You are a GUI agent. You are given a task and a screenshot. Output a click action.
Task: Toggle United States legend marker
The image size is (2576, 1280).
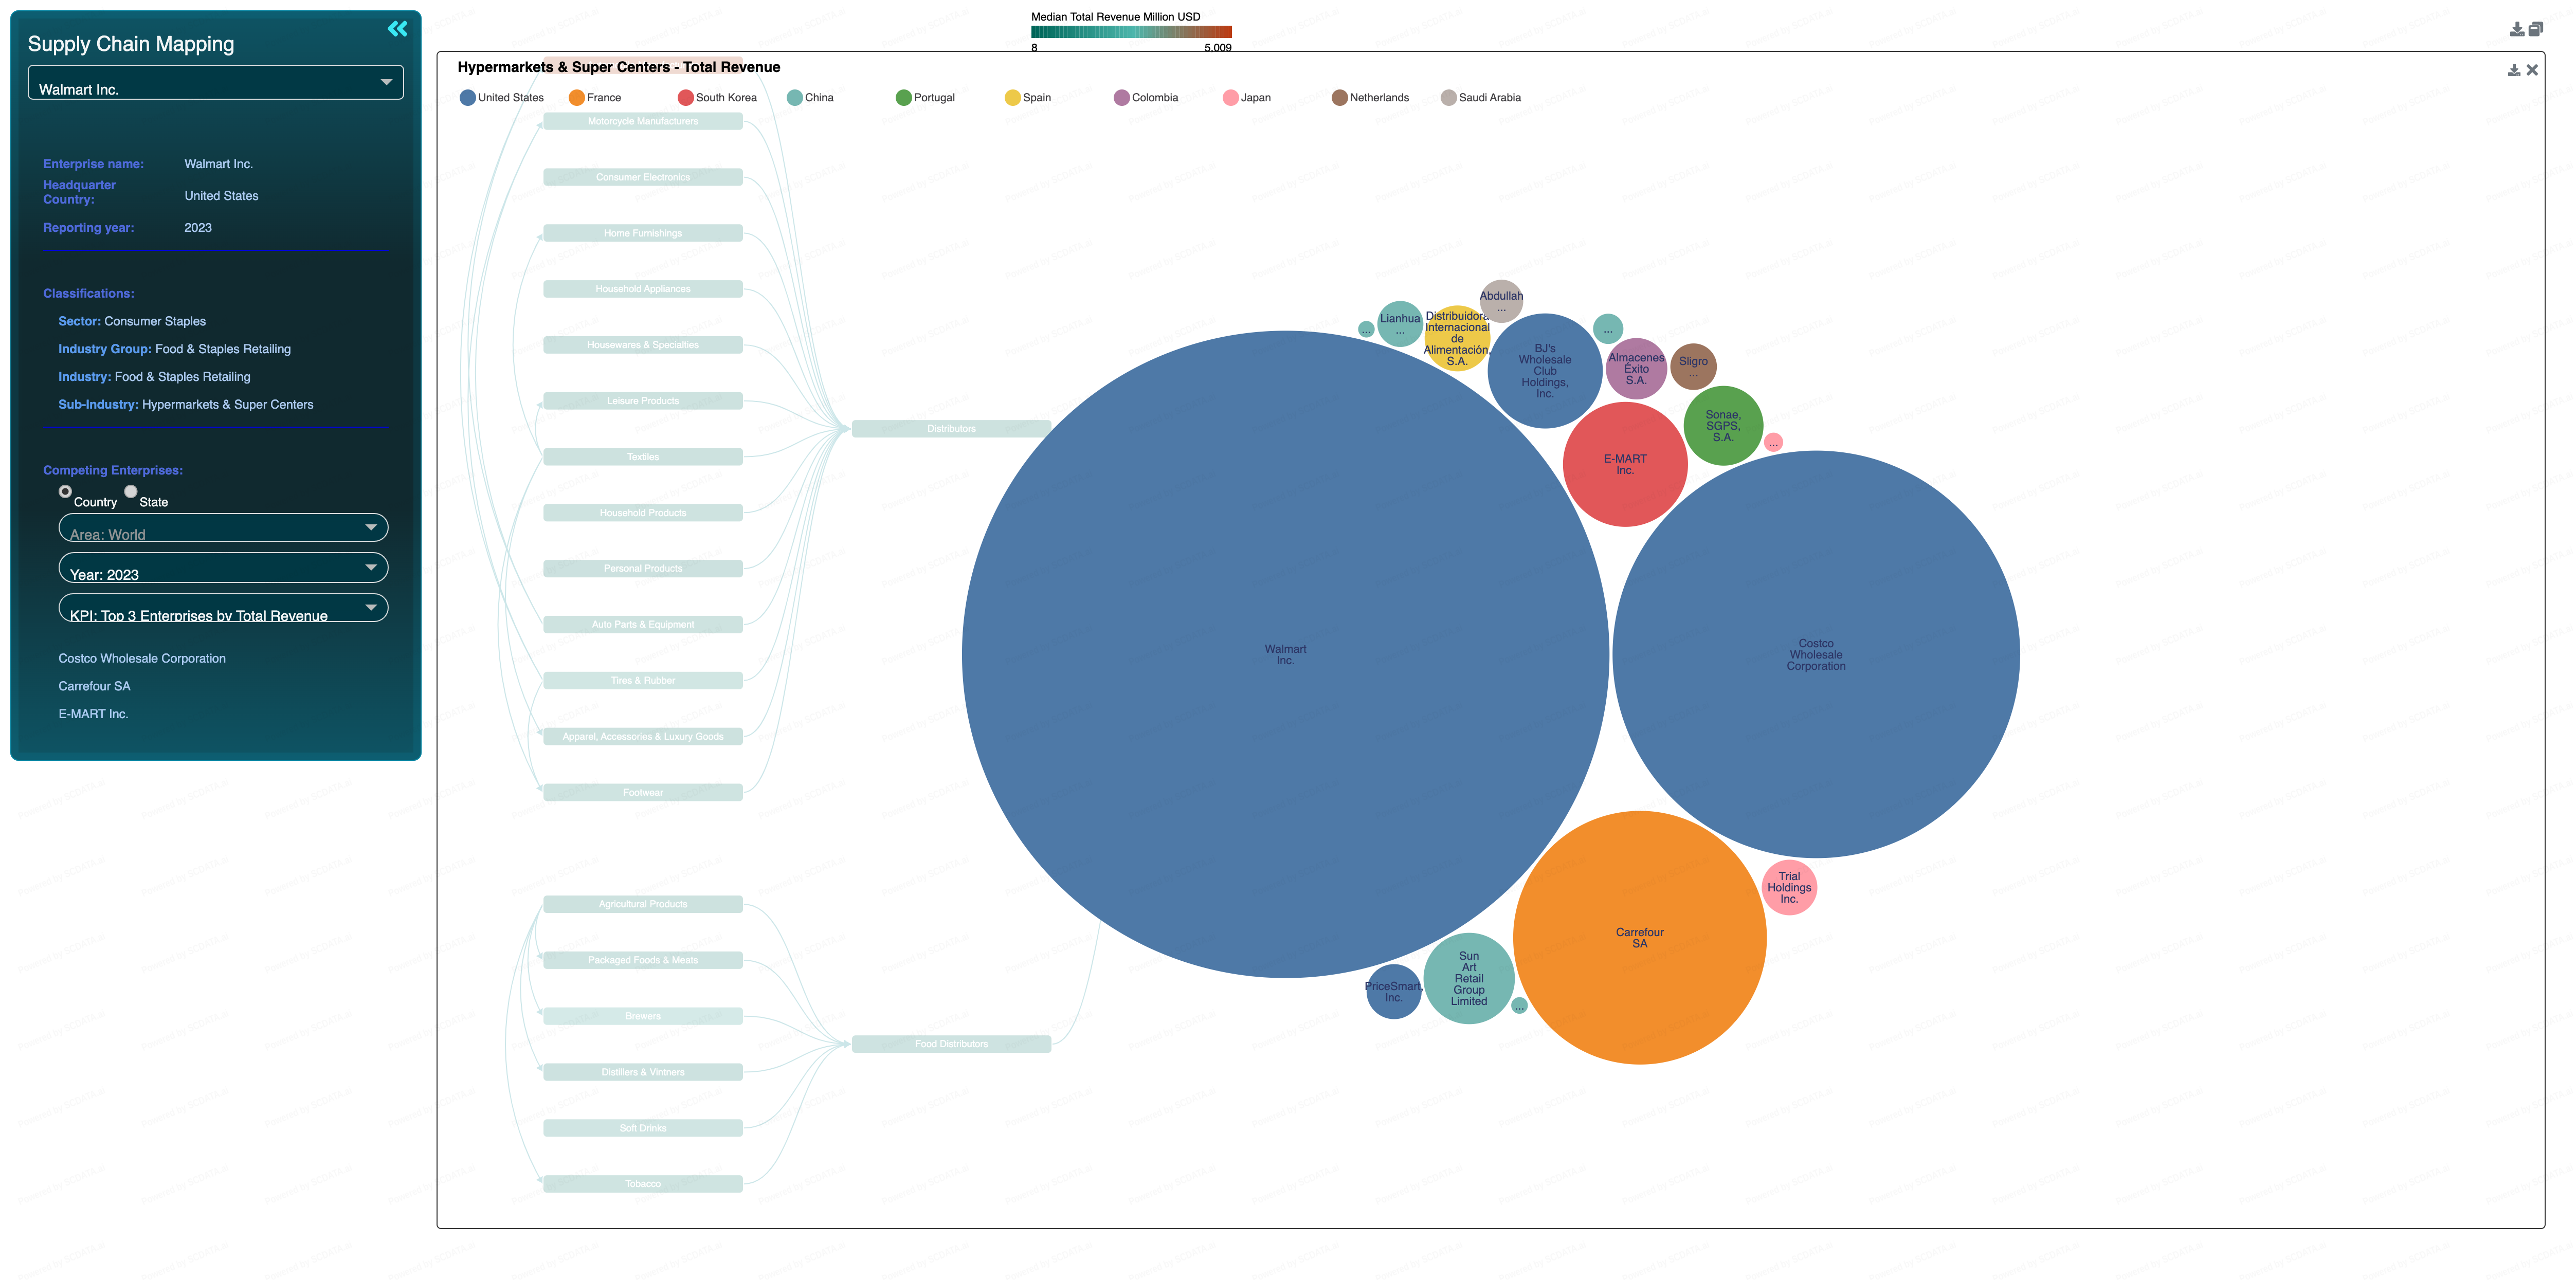pos(467,98)
